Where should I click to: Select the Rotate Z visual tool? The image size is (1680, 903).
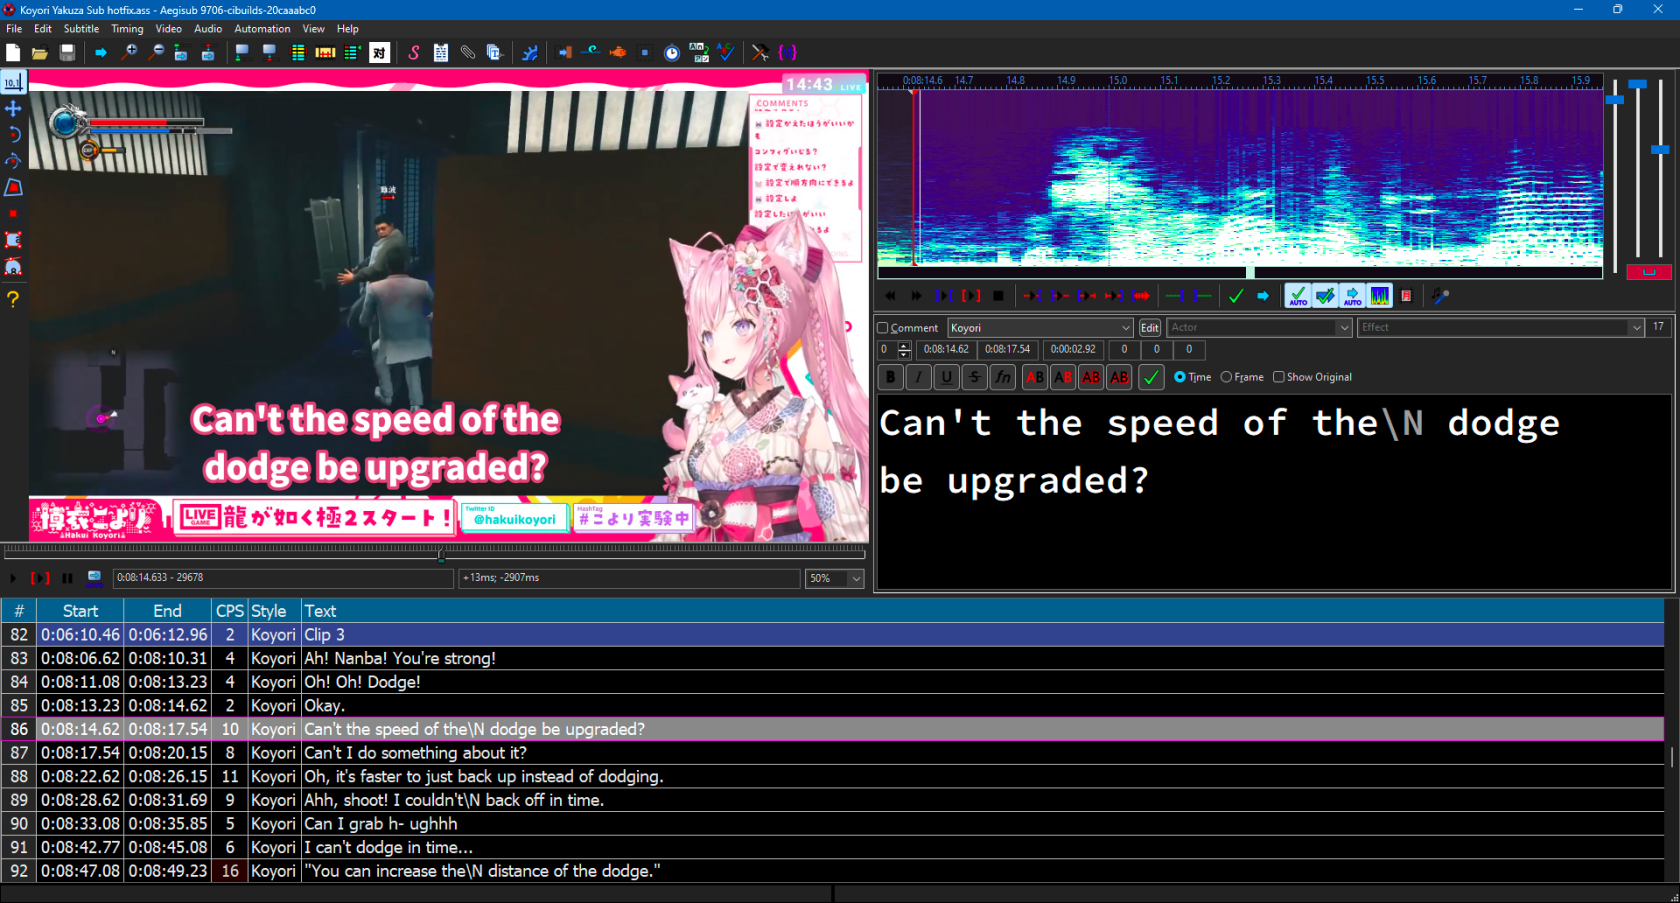[13, 135]
